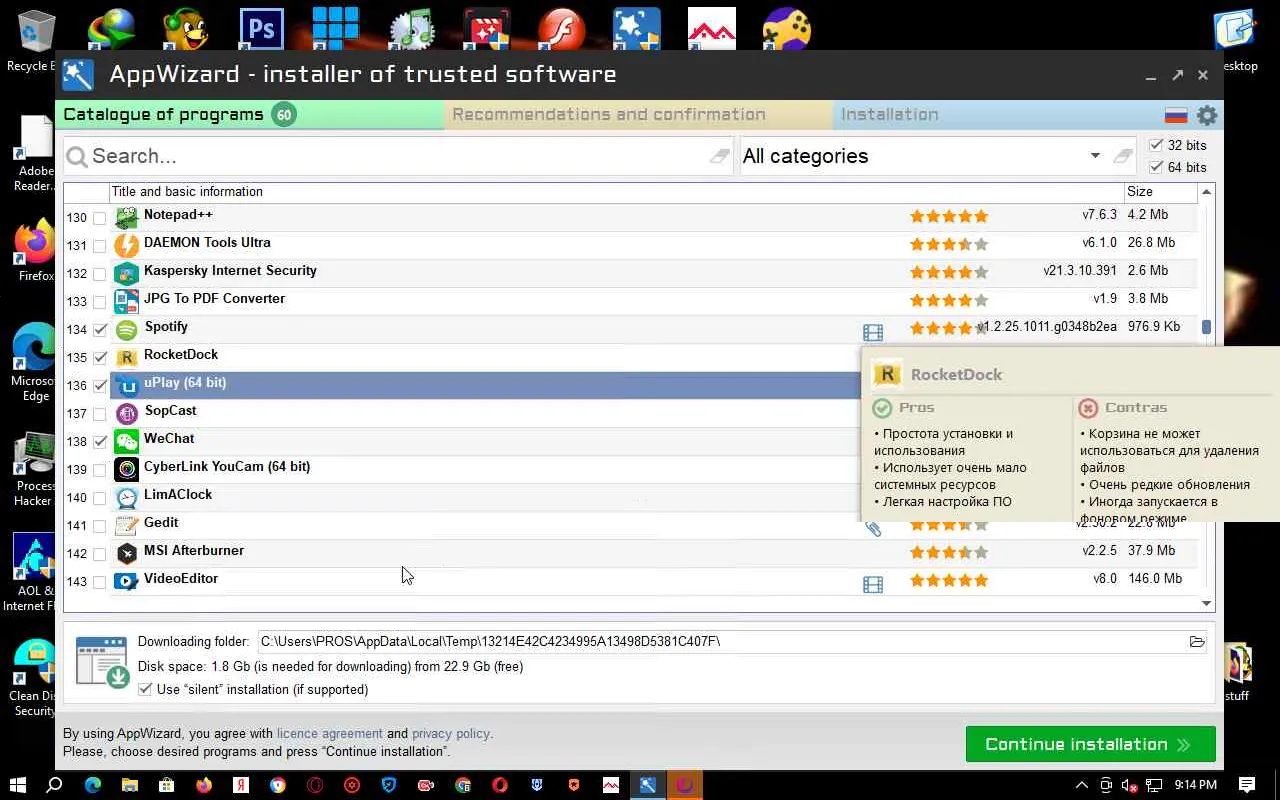The image size is (1280, 800).
Task: Browse for downloading folder via folder icon
Action: tap(1197, 642)
